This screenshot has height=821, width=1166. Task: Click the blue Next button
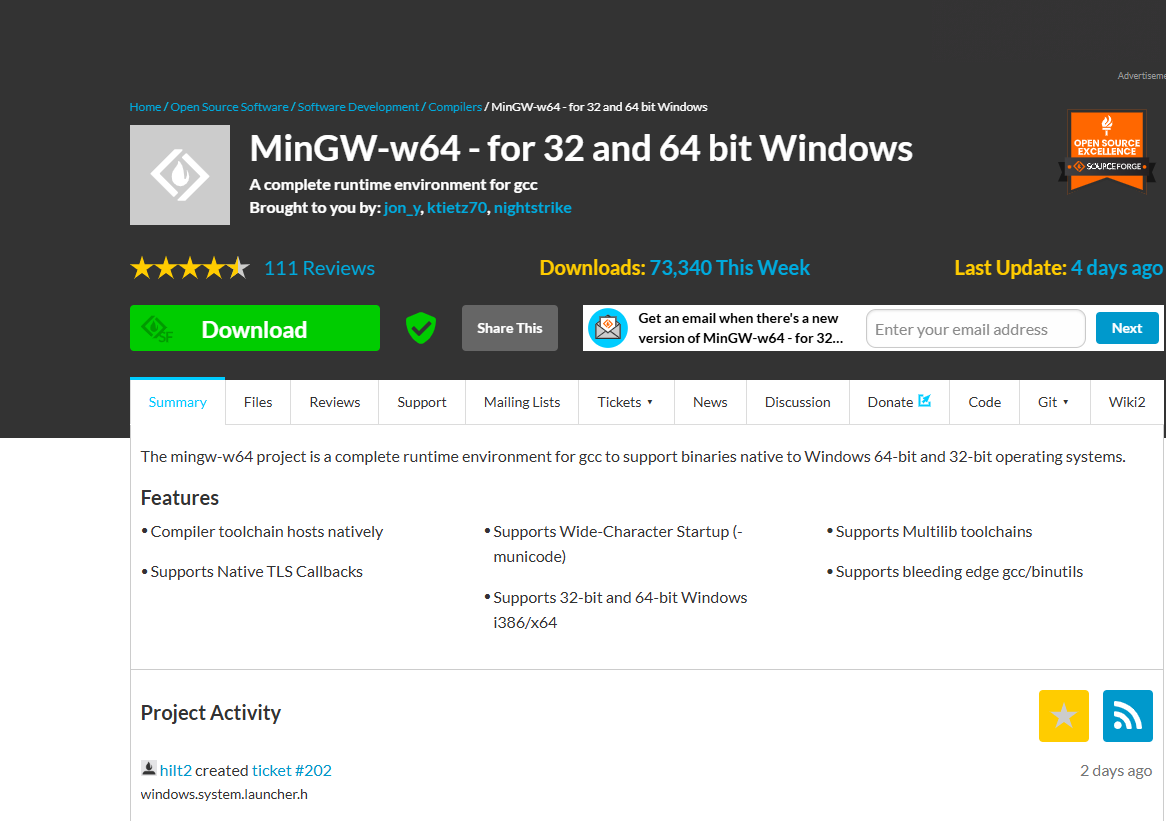[x=1127, y=328]
